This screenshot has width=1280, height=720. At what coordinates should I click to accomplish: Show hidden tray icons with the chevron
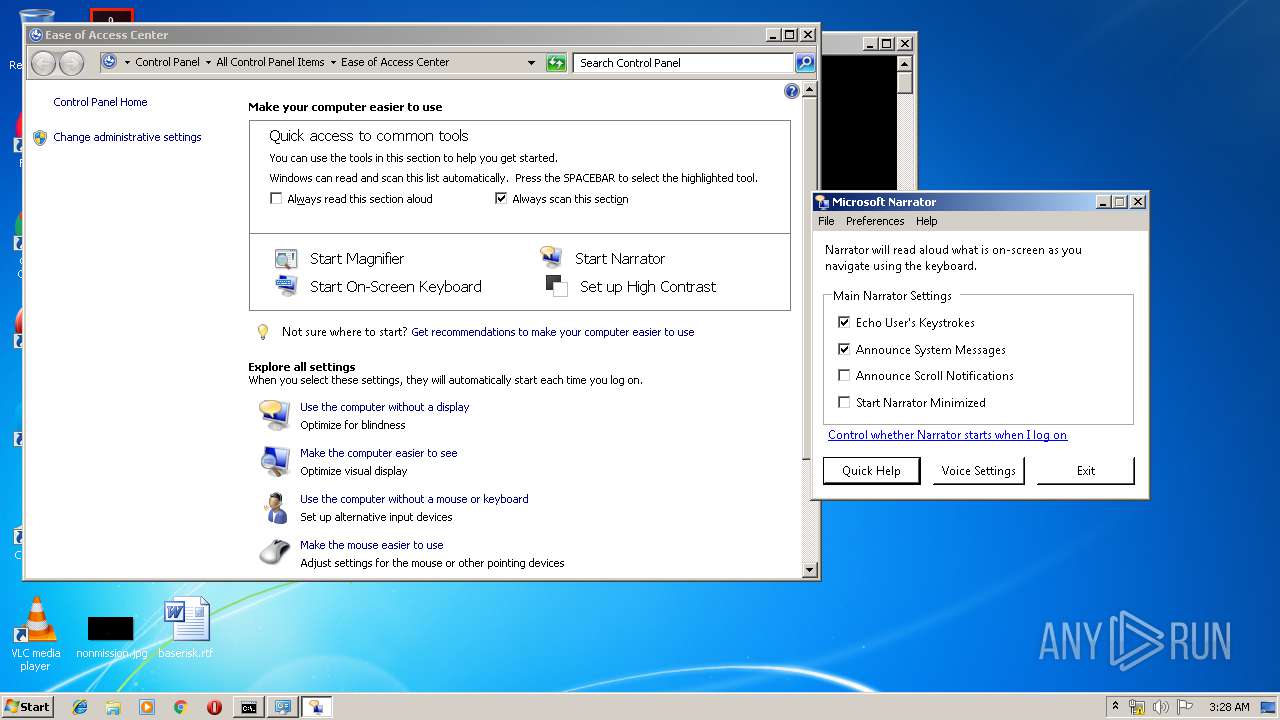(x=1115, y=707)
